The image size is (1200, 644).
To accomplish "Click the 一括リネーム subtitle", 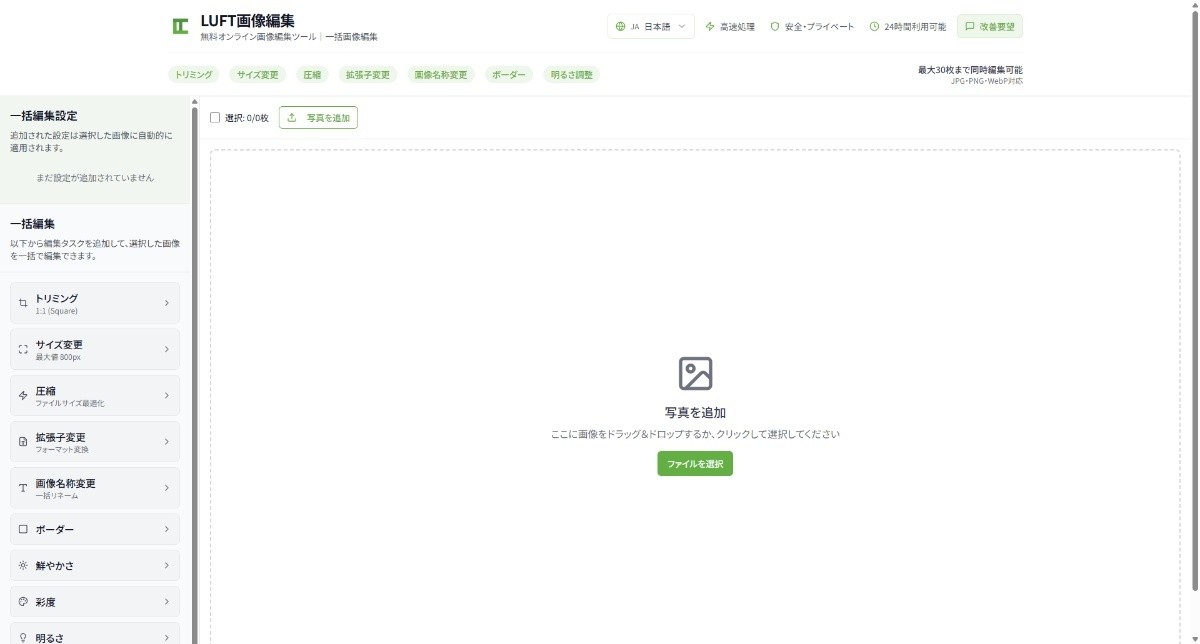I will [56, 496].
